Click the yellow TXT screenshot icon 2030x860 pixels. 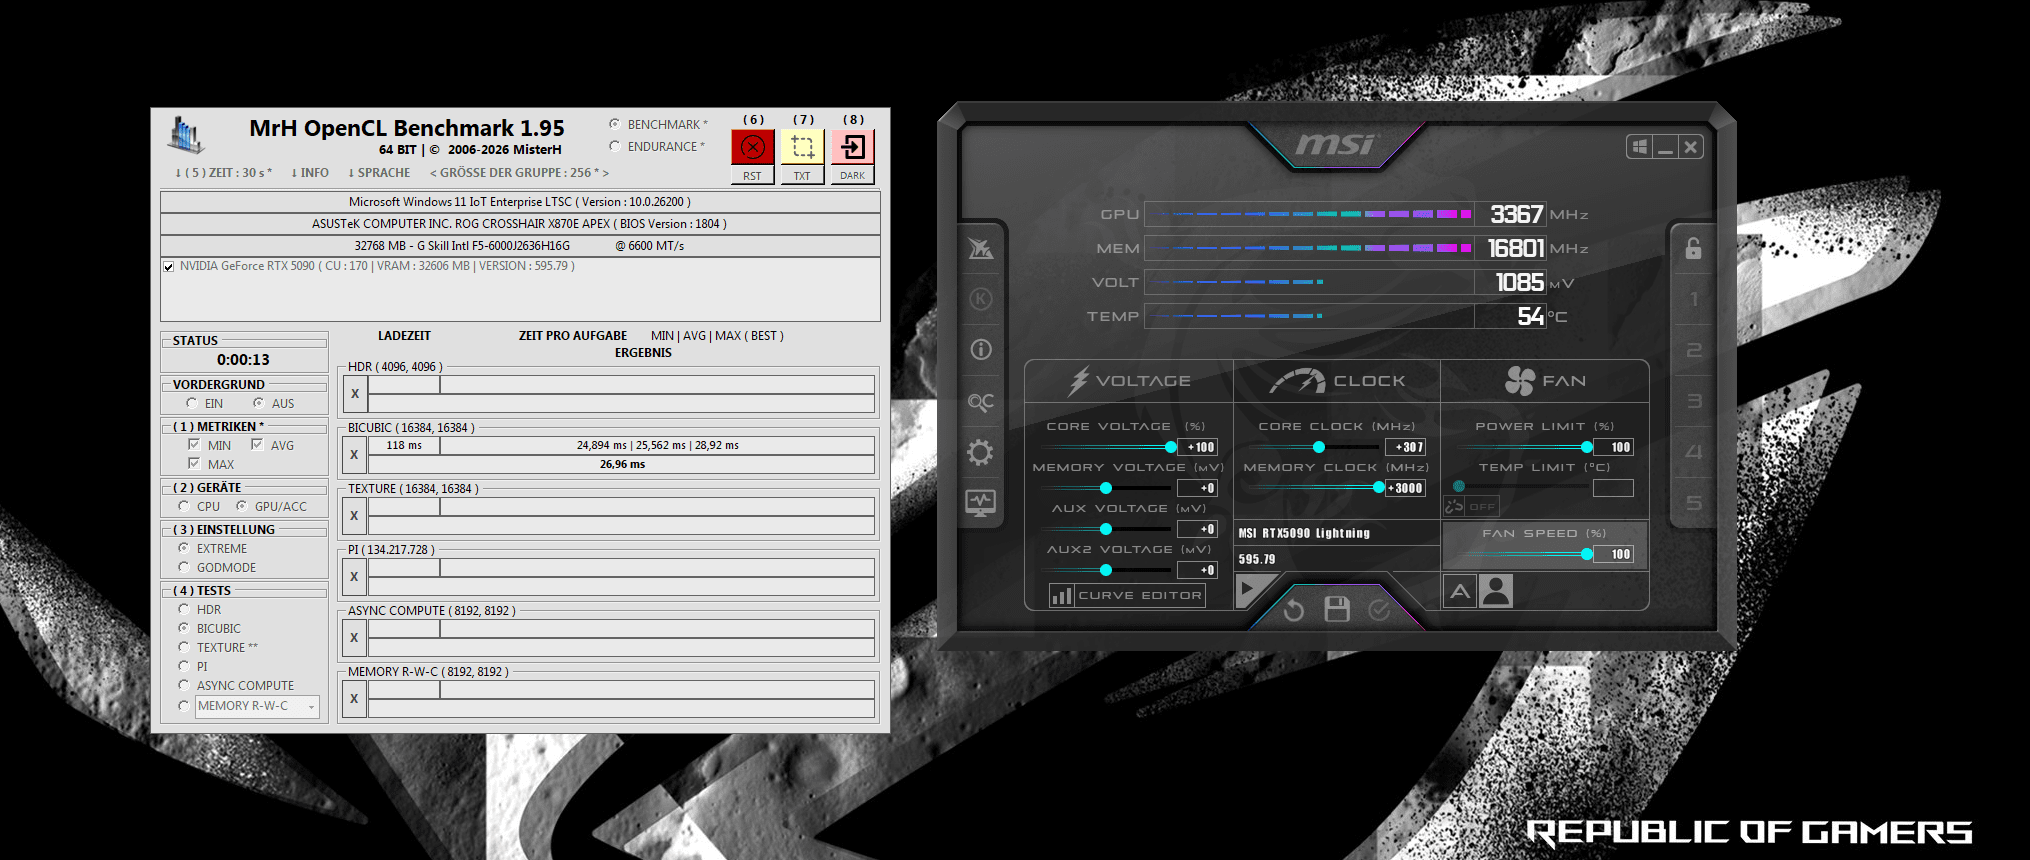coord(802,147)
